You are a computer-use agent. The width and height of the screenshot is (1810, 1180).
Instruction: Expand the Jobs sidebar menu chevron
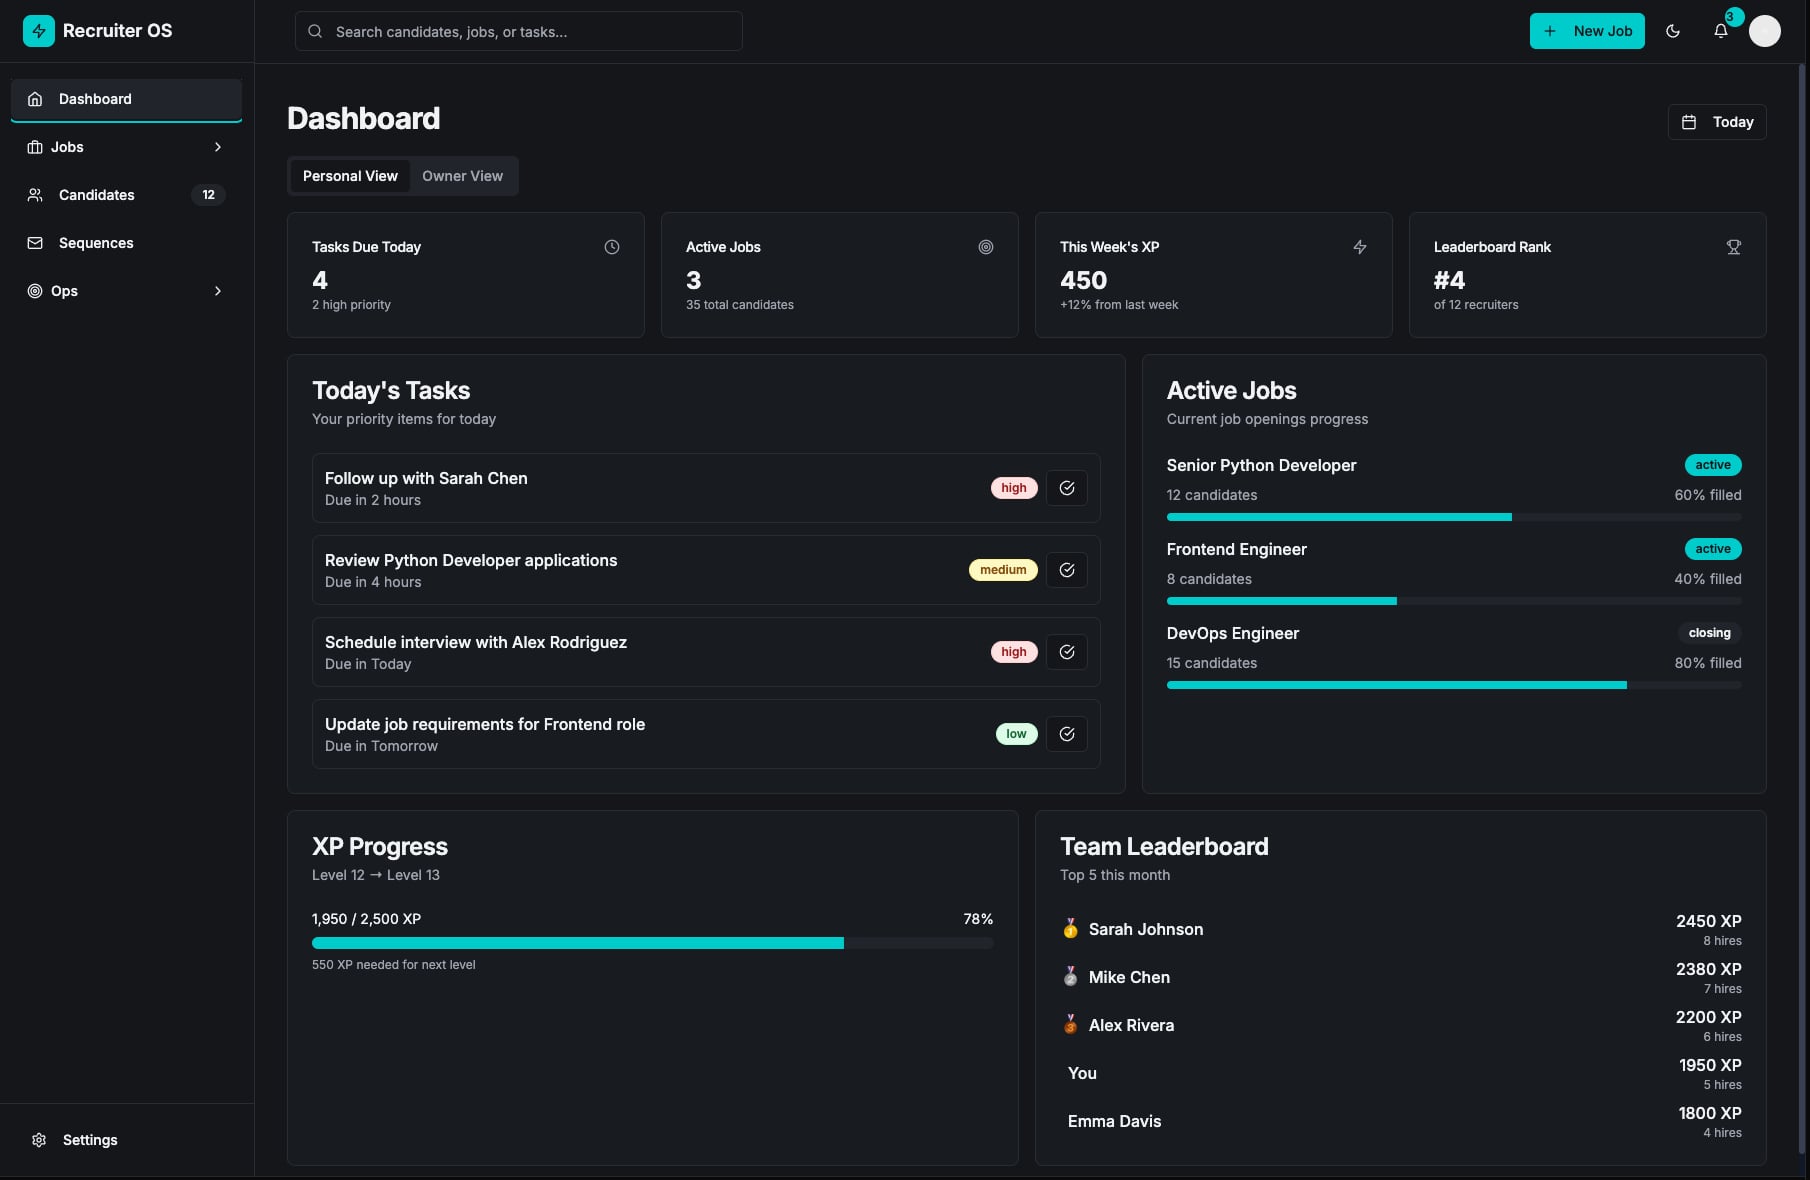click(218, 147)
